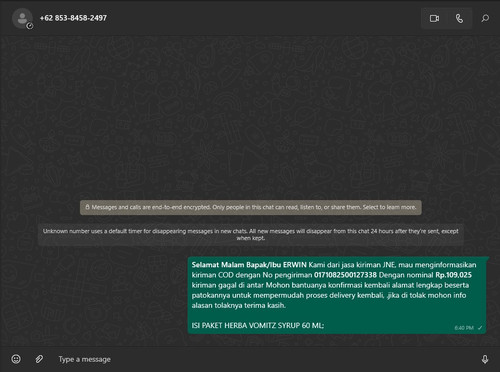Open the emoji picker
The height and width of the screenshot is (372, 500).
(16, 359)
